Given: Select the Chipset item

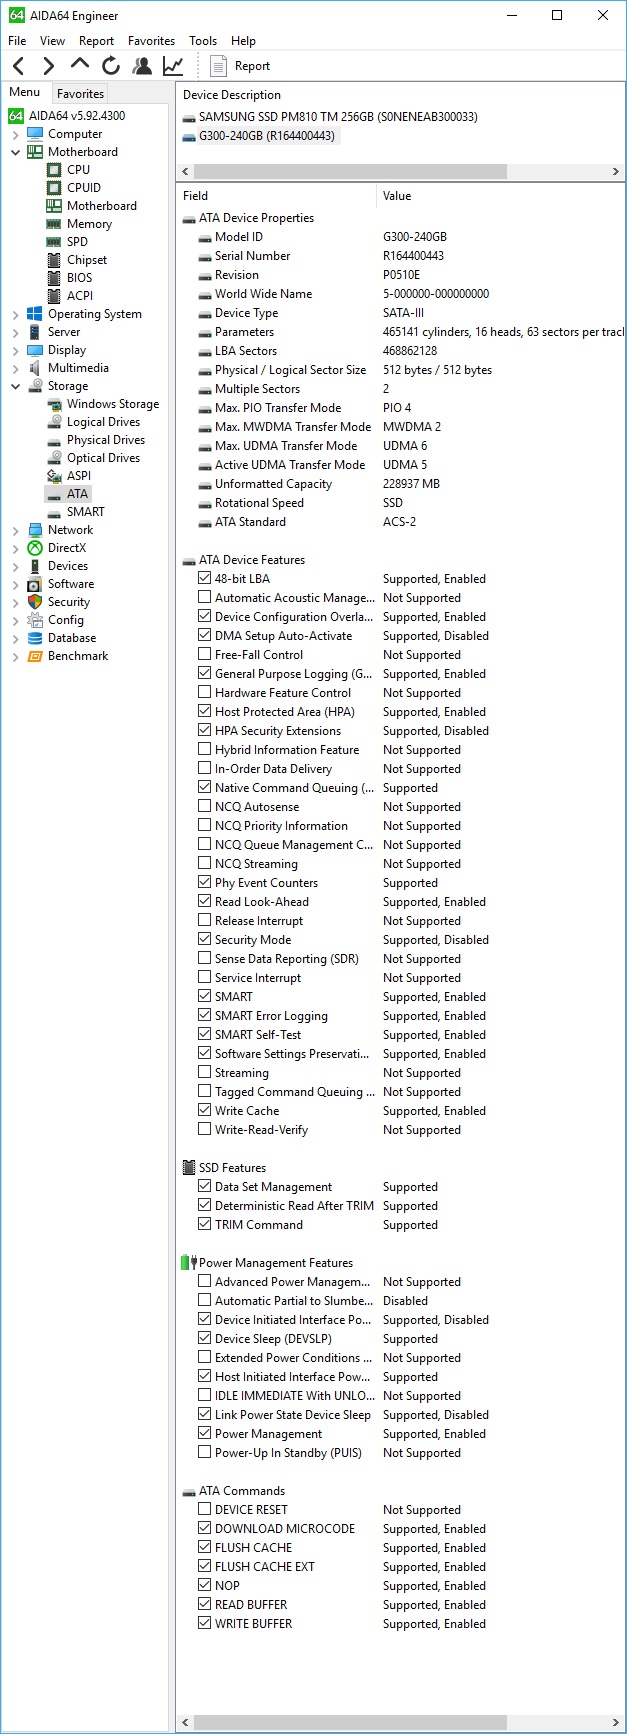Looking at the screenshot, I should 87,260.
